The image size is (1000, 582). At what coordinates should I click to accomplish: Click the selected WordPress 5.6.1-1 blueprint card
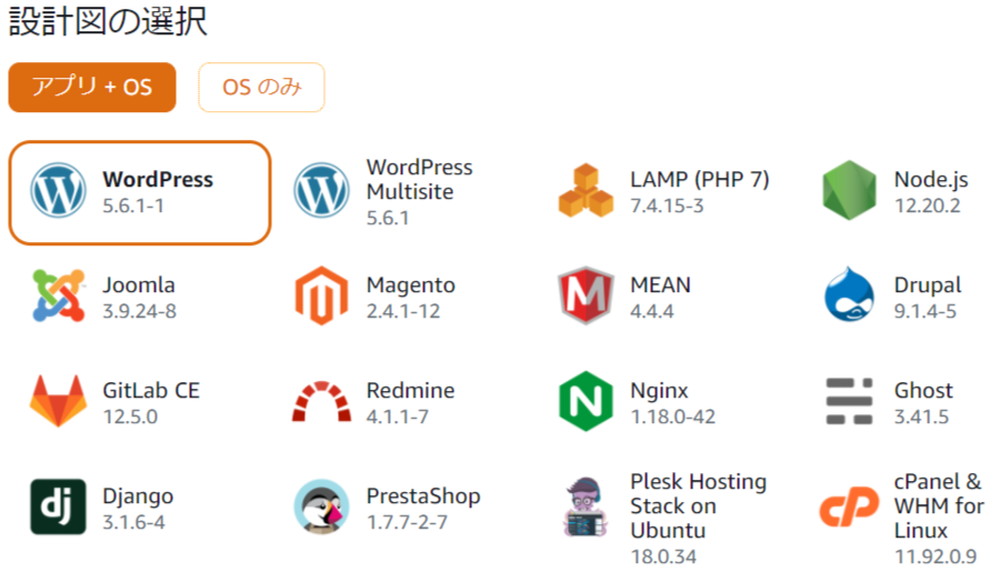pyautogui.click(x=140, y=193)
